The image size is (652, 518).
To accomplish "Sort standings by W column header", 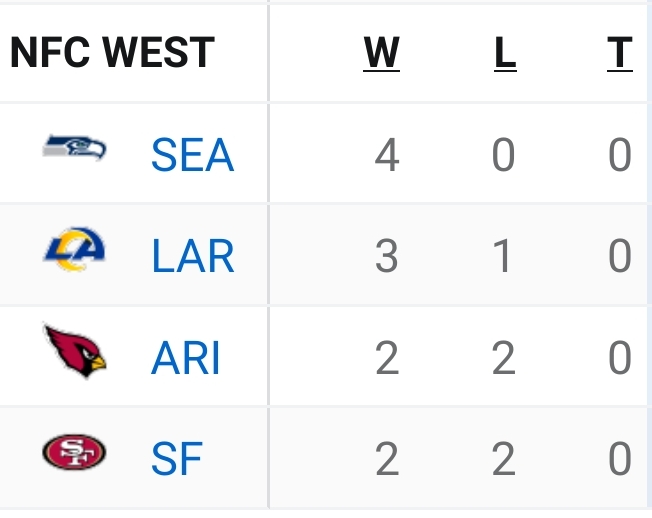I will click(381, 53).
